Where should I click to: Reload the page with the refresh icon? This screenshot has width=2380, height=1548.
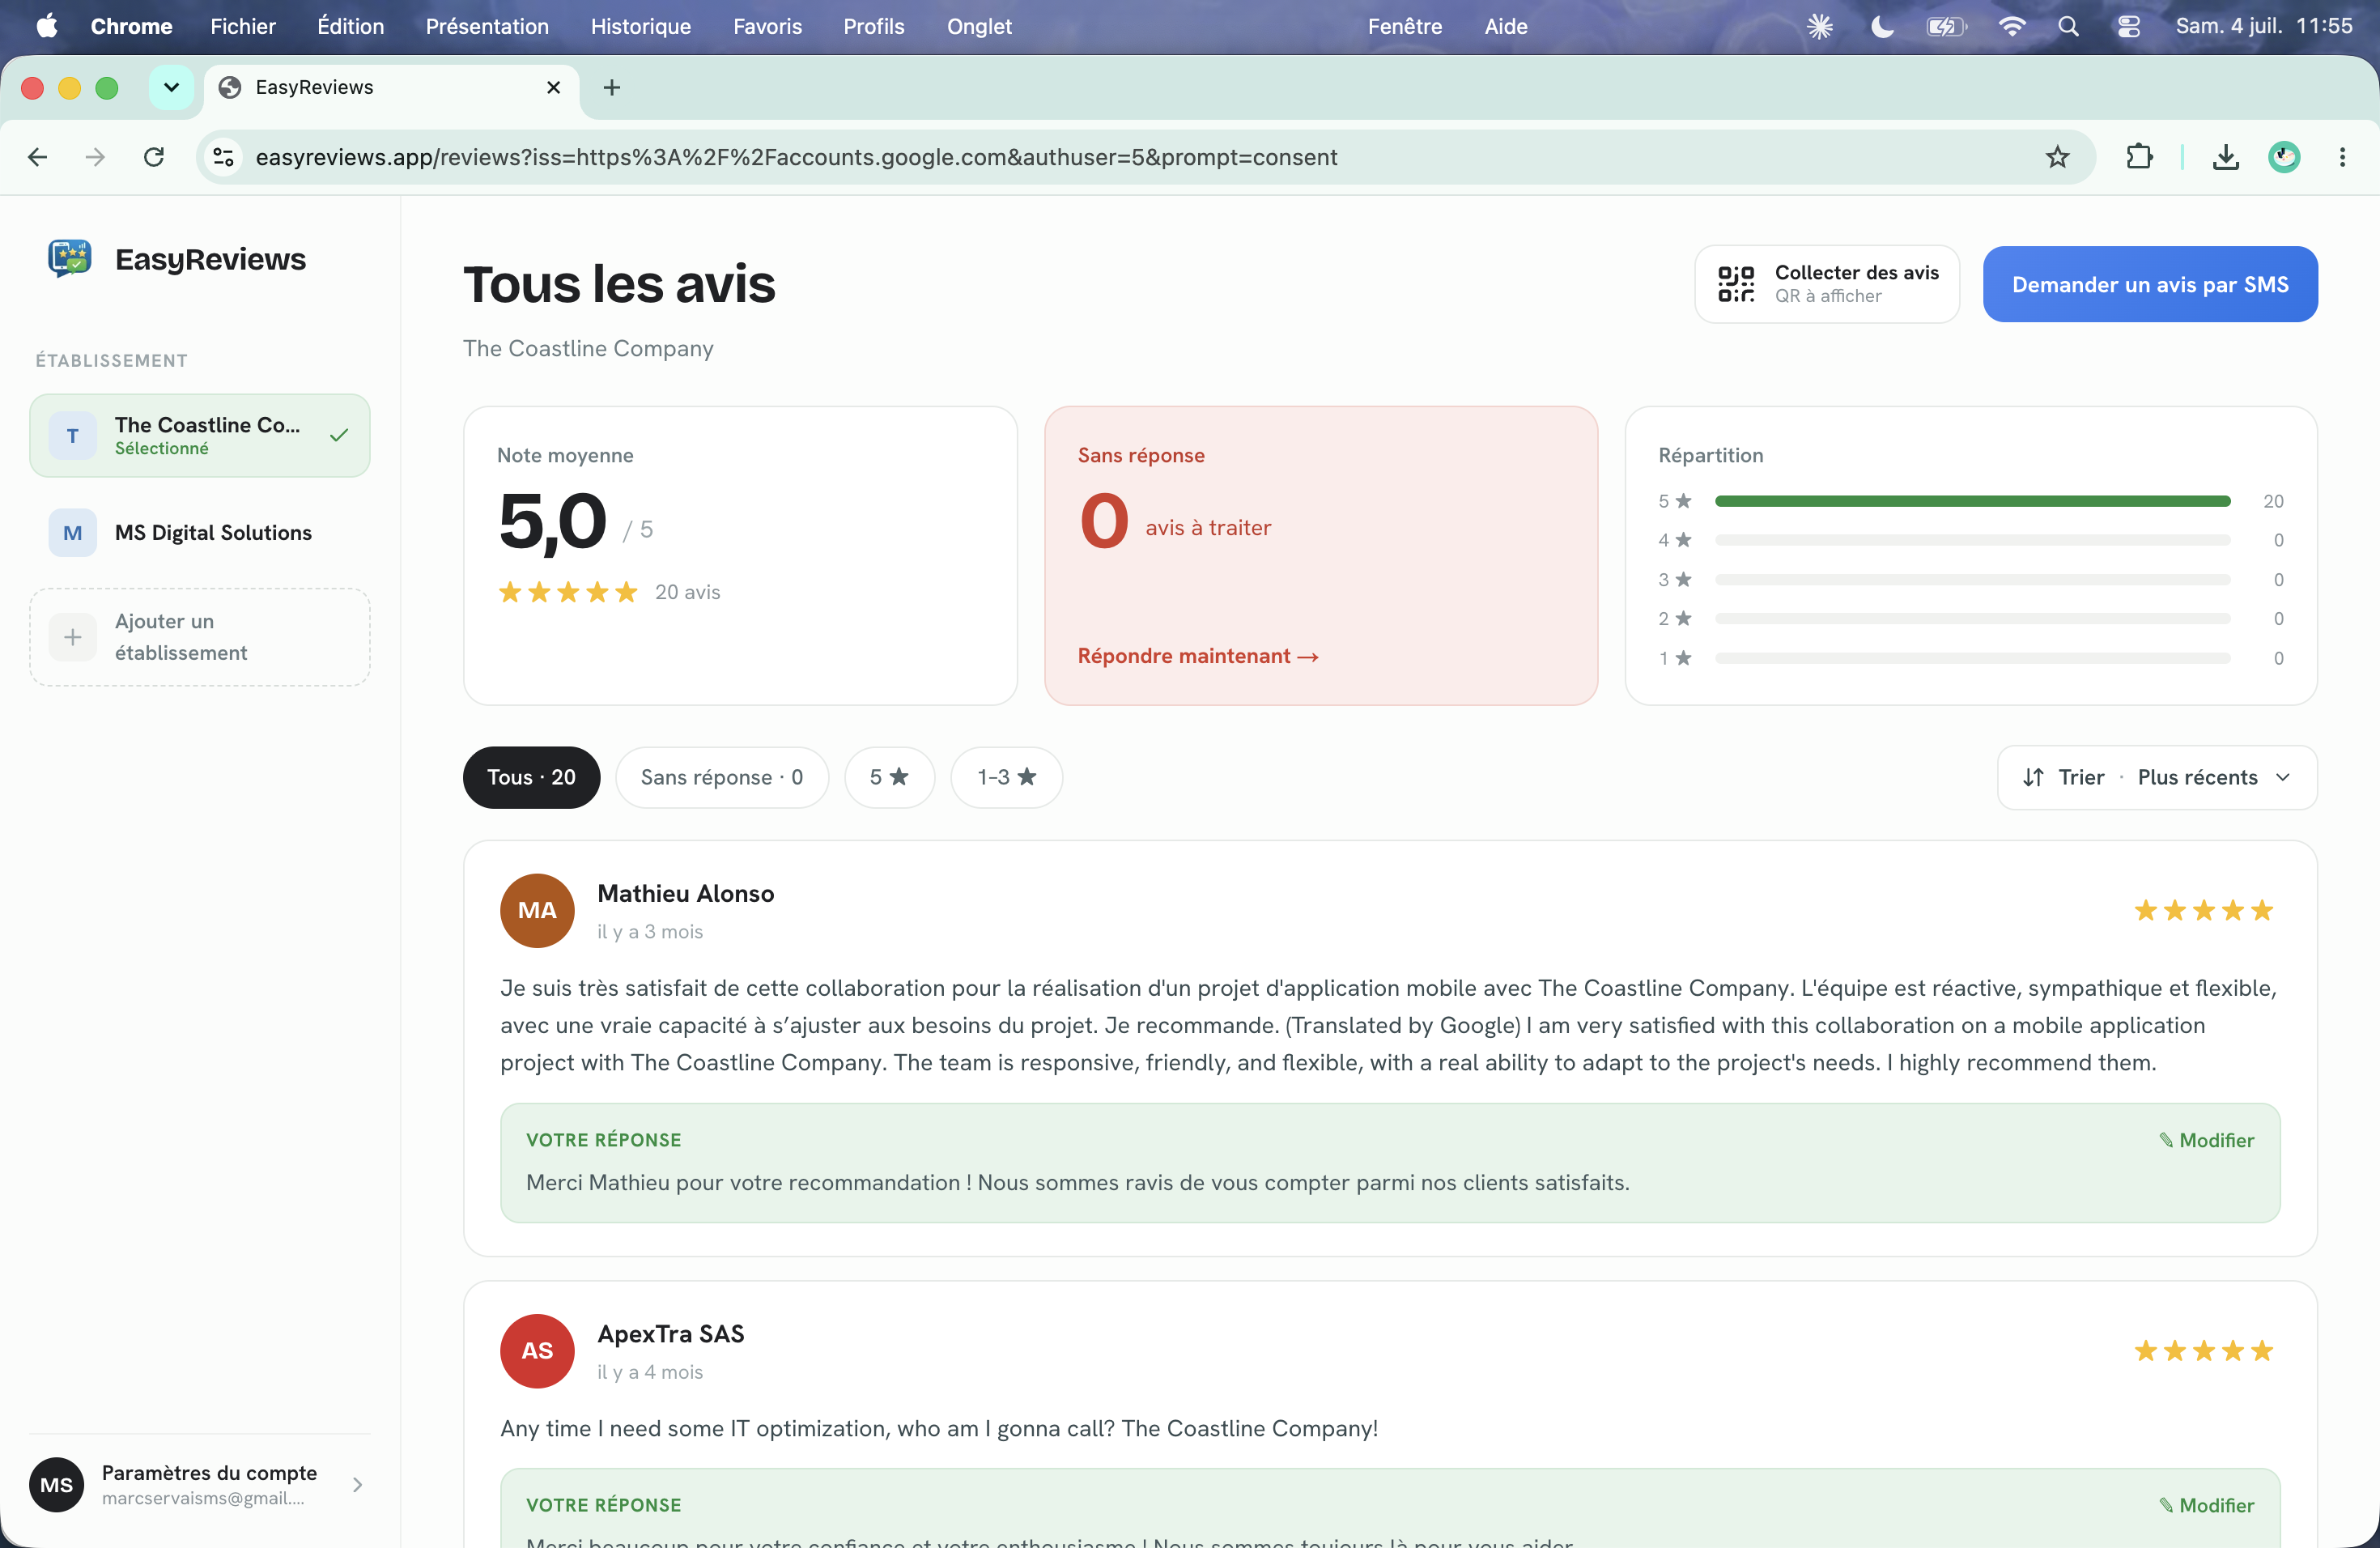pos(154,157)
